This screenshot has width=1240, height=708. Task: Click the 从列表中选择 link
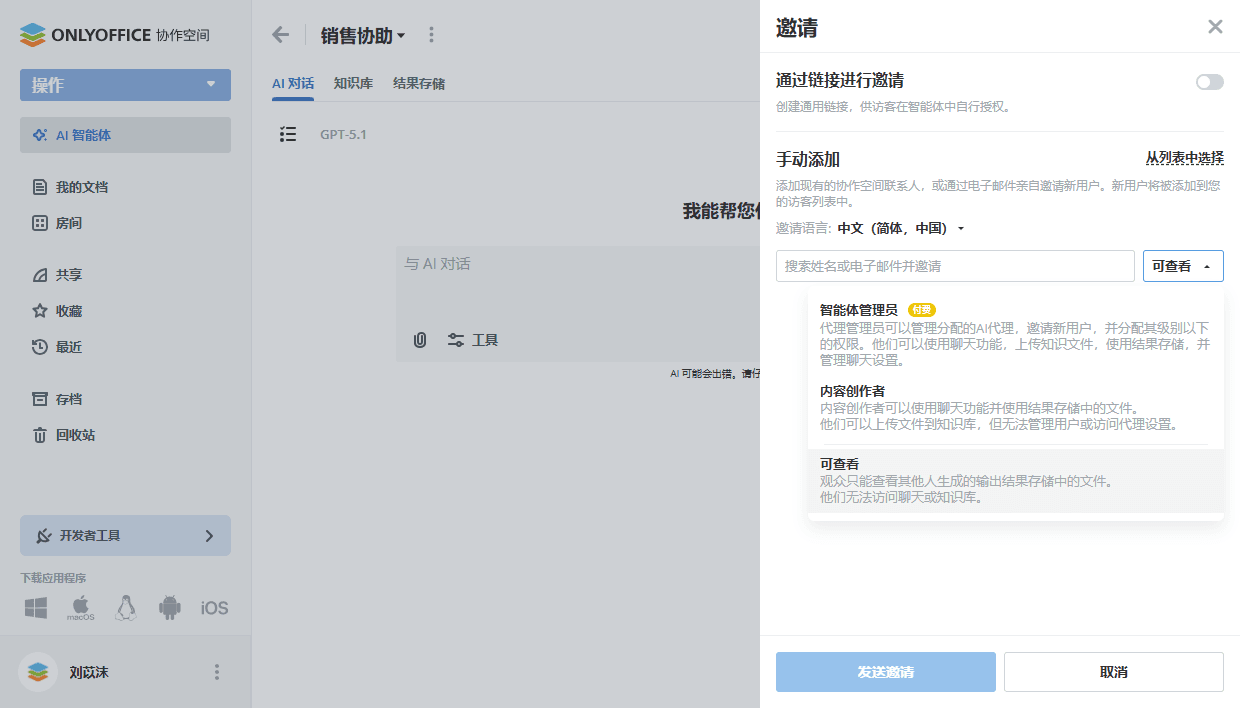click(1184, 158)
